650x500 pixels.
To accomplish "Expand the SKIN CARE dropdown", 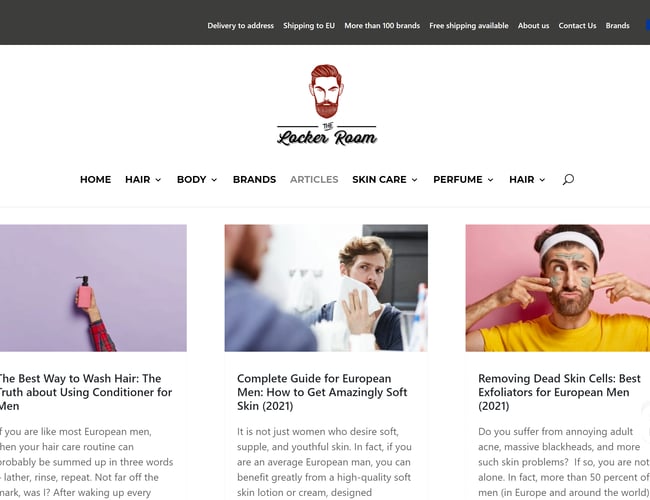I will pos(385,180).
